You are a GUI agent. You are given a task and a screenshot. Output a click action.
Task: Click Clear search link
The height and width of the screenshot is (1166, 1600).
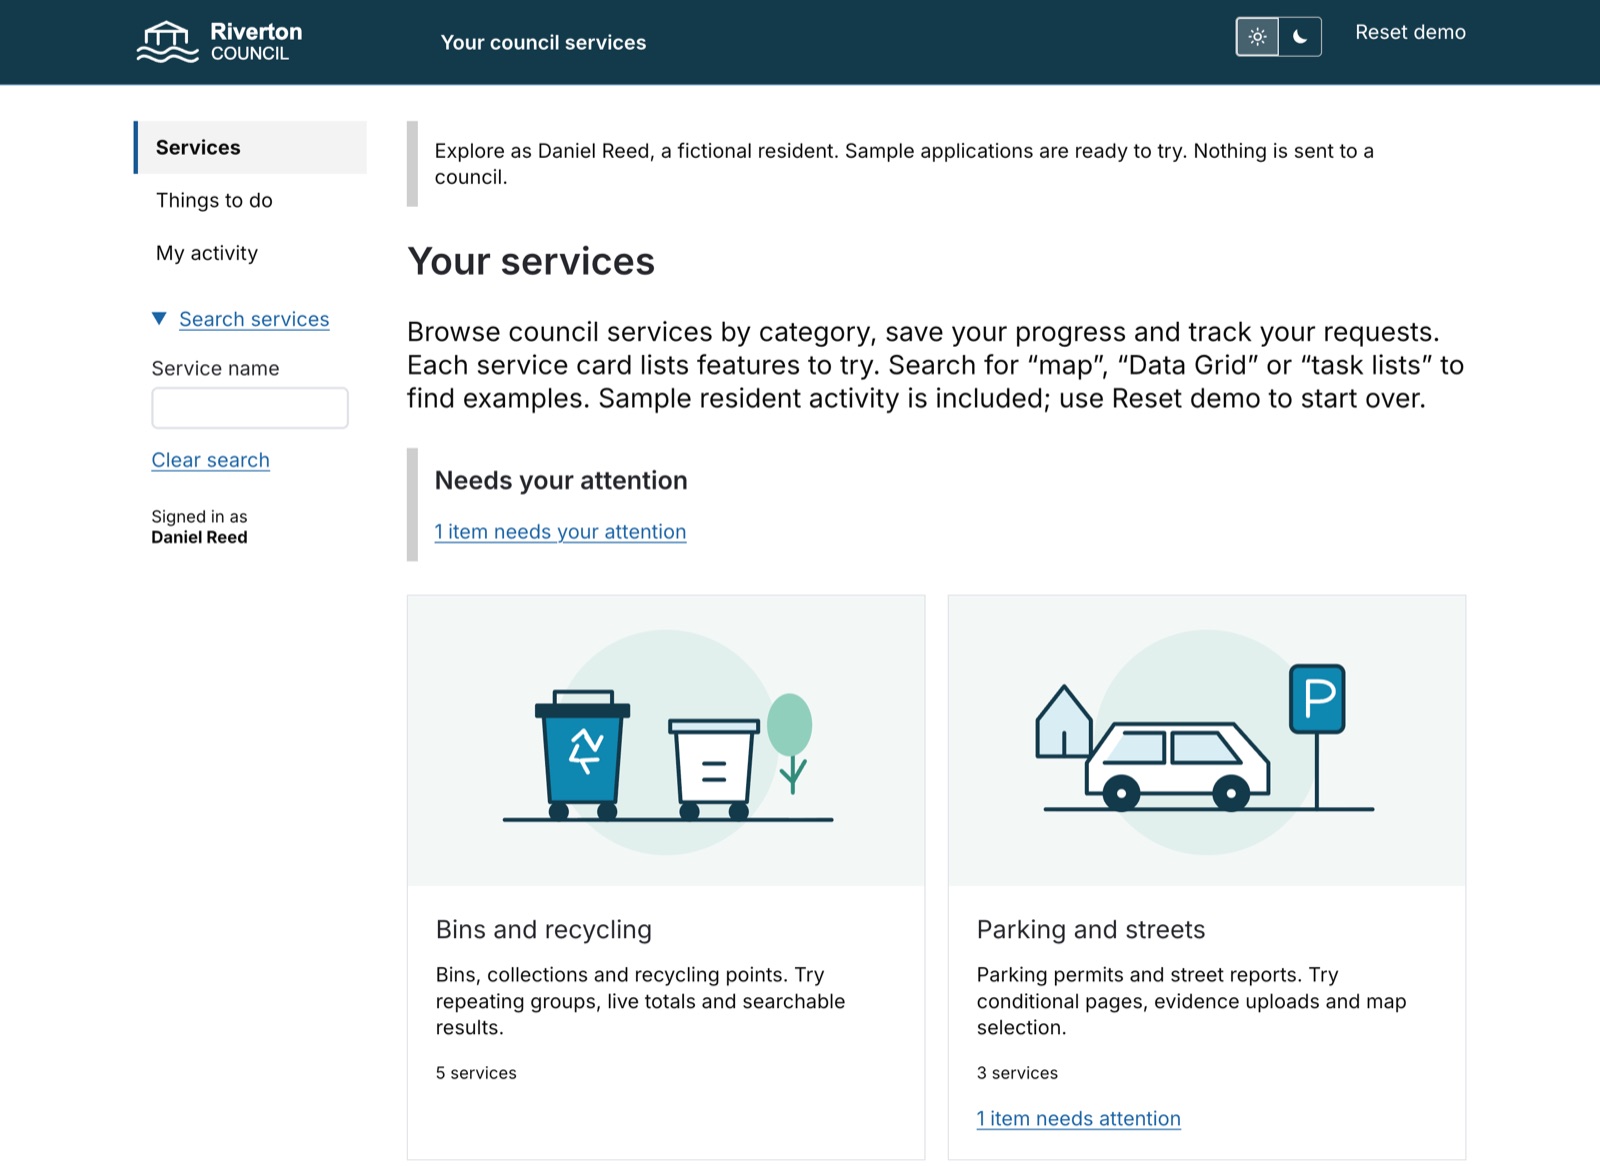click(210, 460)
